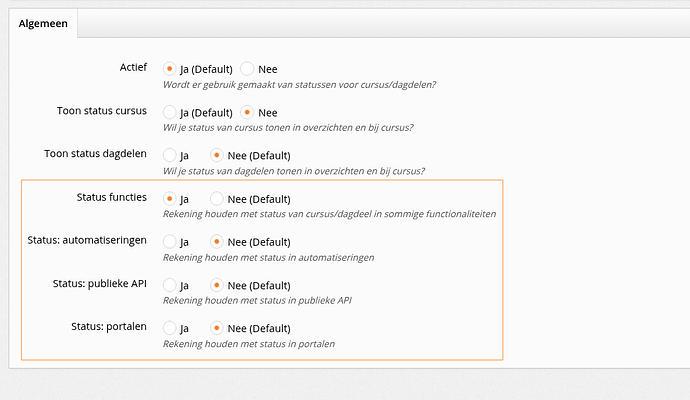The image size is (690, 400).
Task: Set Status: portalen to Ja
Action: [x=170, y=328]
